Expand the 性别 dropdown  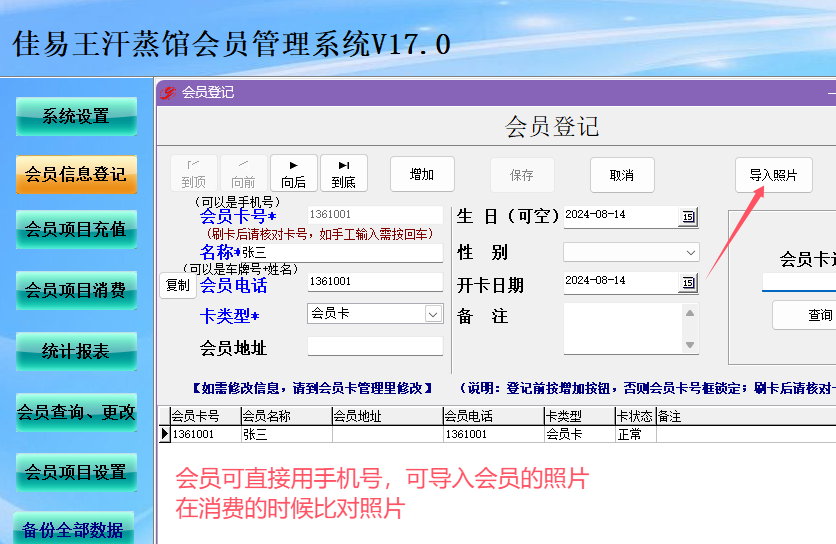click(690, 252)
